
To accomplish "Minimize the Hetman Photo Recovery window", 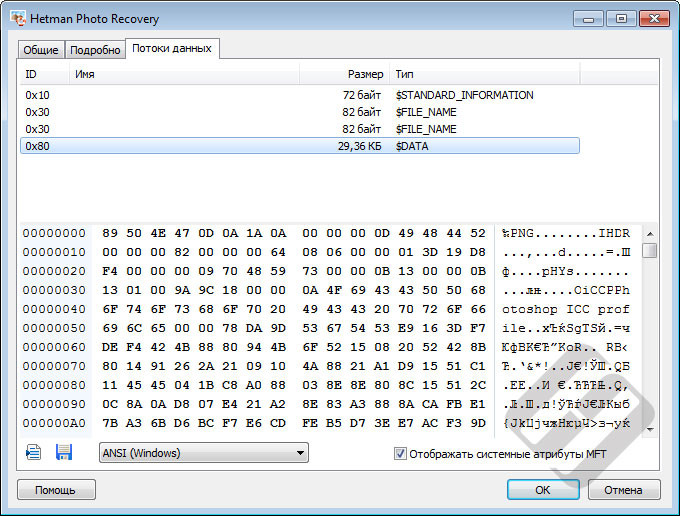I will pyautogui.click(x=588, y=19).
